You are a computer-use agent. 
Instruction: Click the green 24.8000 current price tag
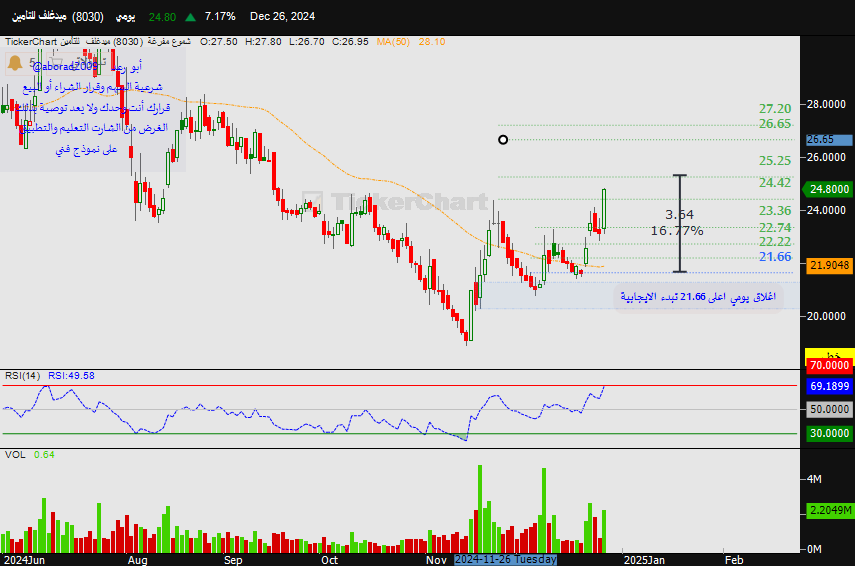pyautogui.click(x=828, y=189)
